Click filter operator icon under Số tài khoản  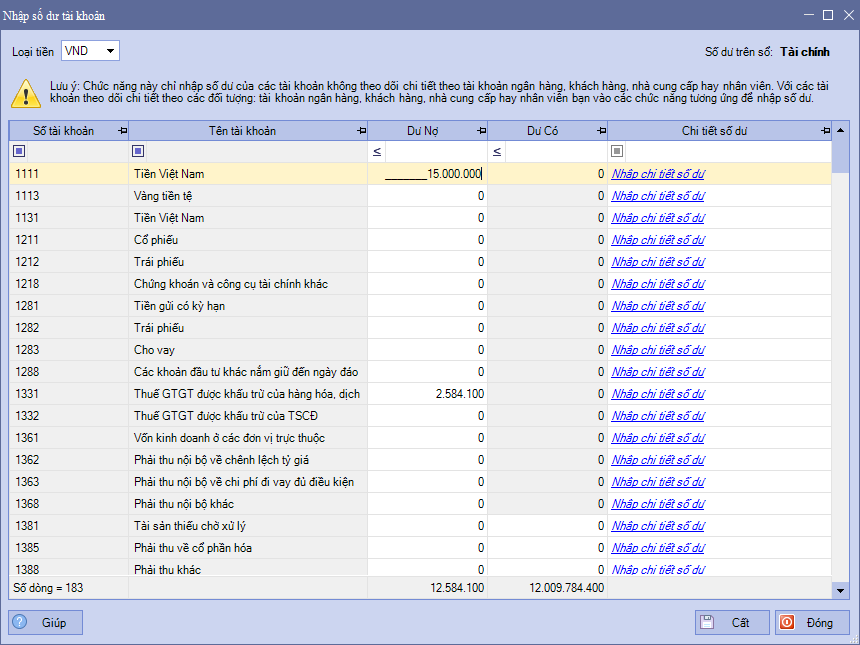(19, 151)
